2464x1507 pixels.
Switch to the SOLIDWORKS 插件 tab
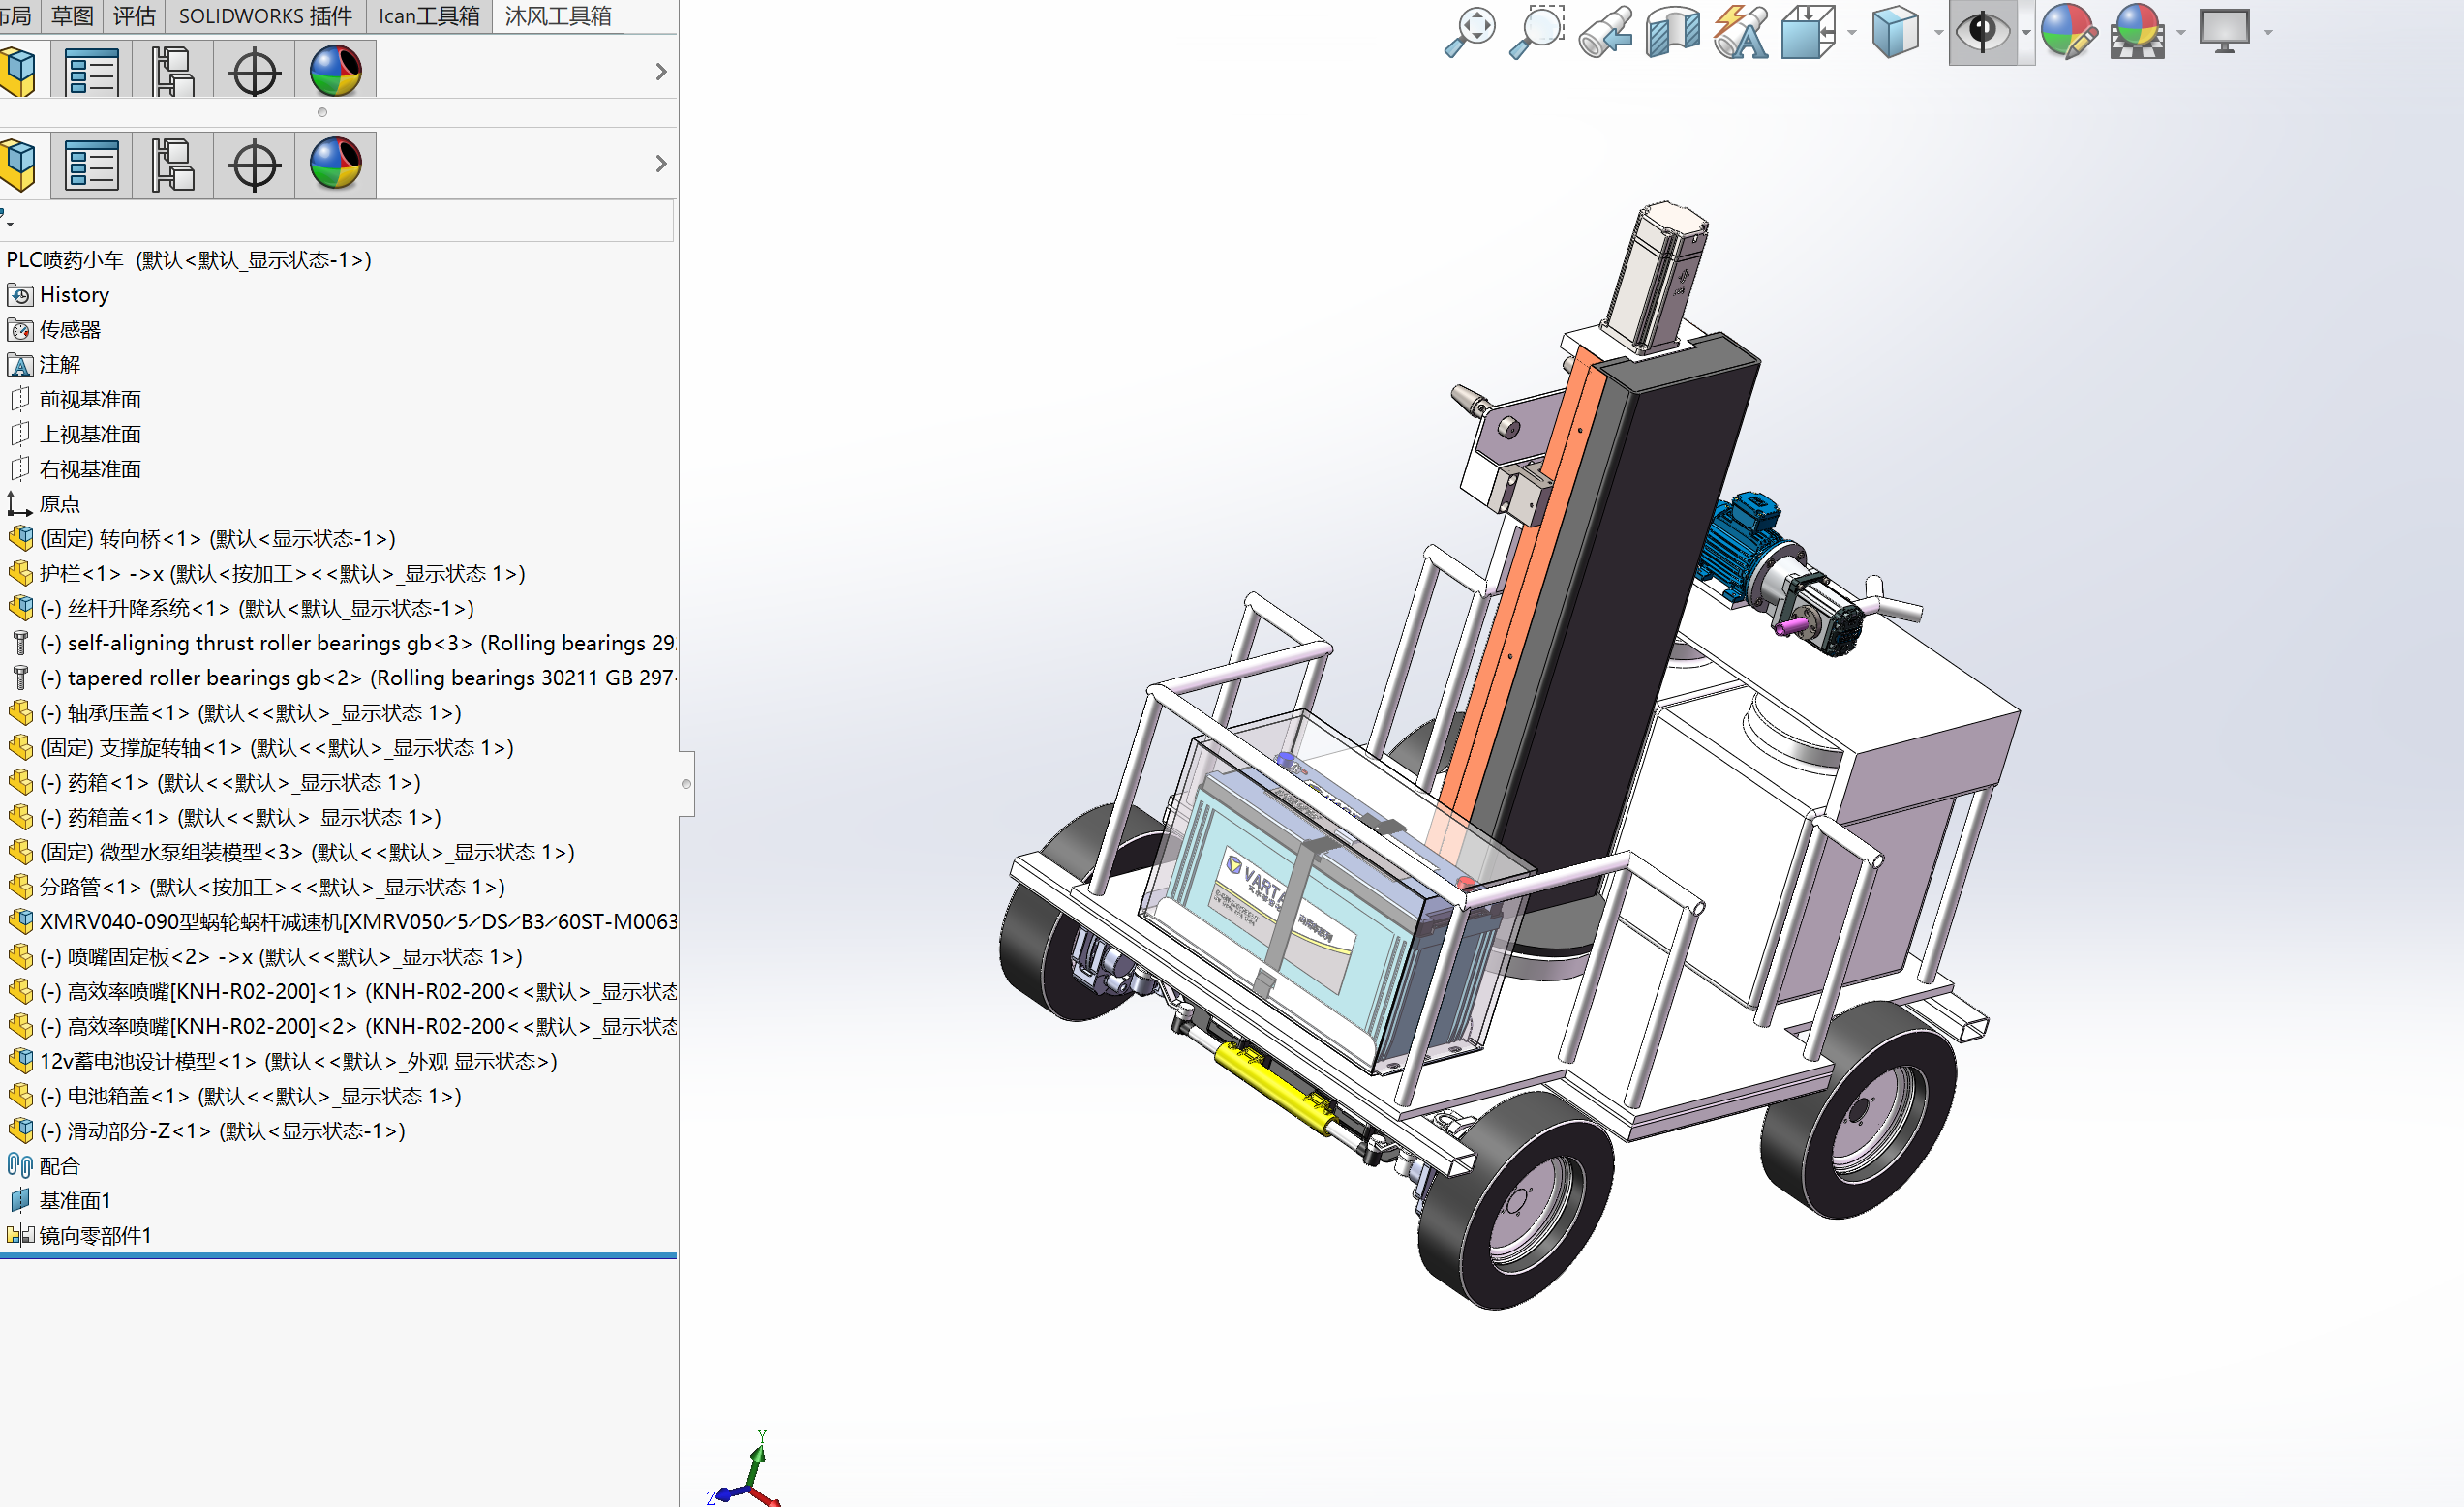pos(265,16)
